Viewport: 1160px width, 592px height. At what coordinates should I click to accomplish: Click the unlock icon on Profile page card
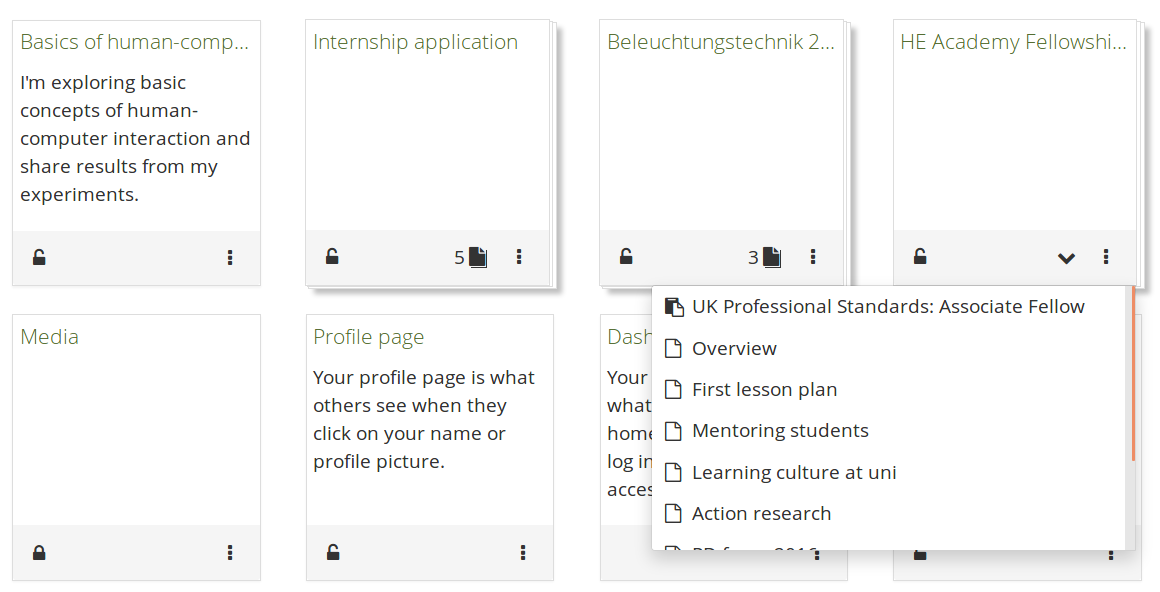(333, 552)
